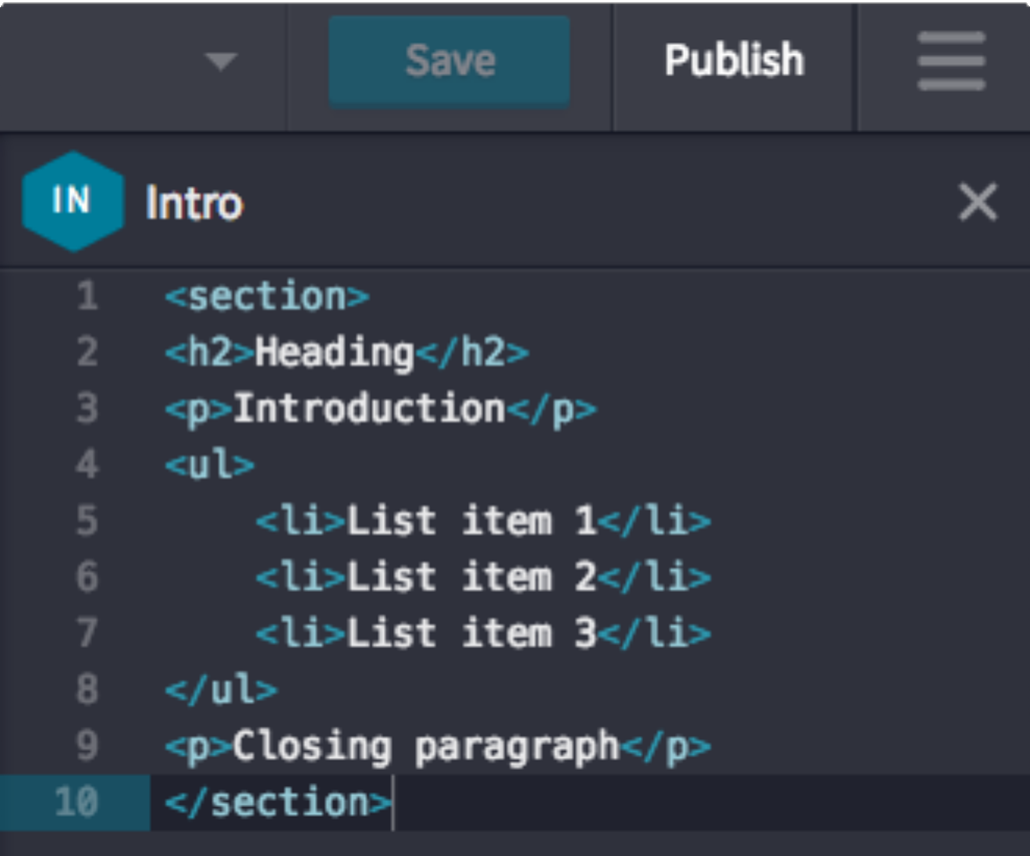Place cursor on the opening ul tag

tap(209, 465)
